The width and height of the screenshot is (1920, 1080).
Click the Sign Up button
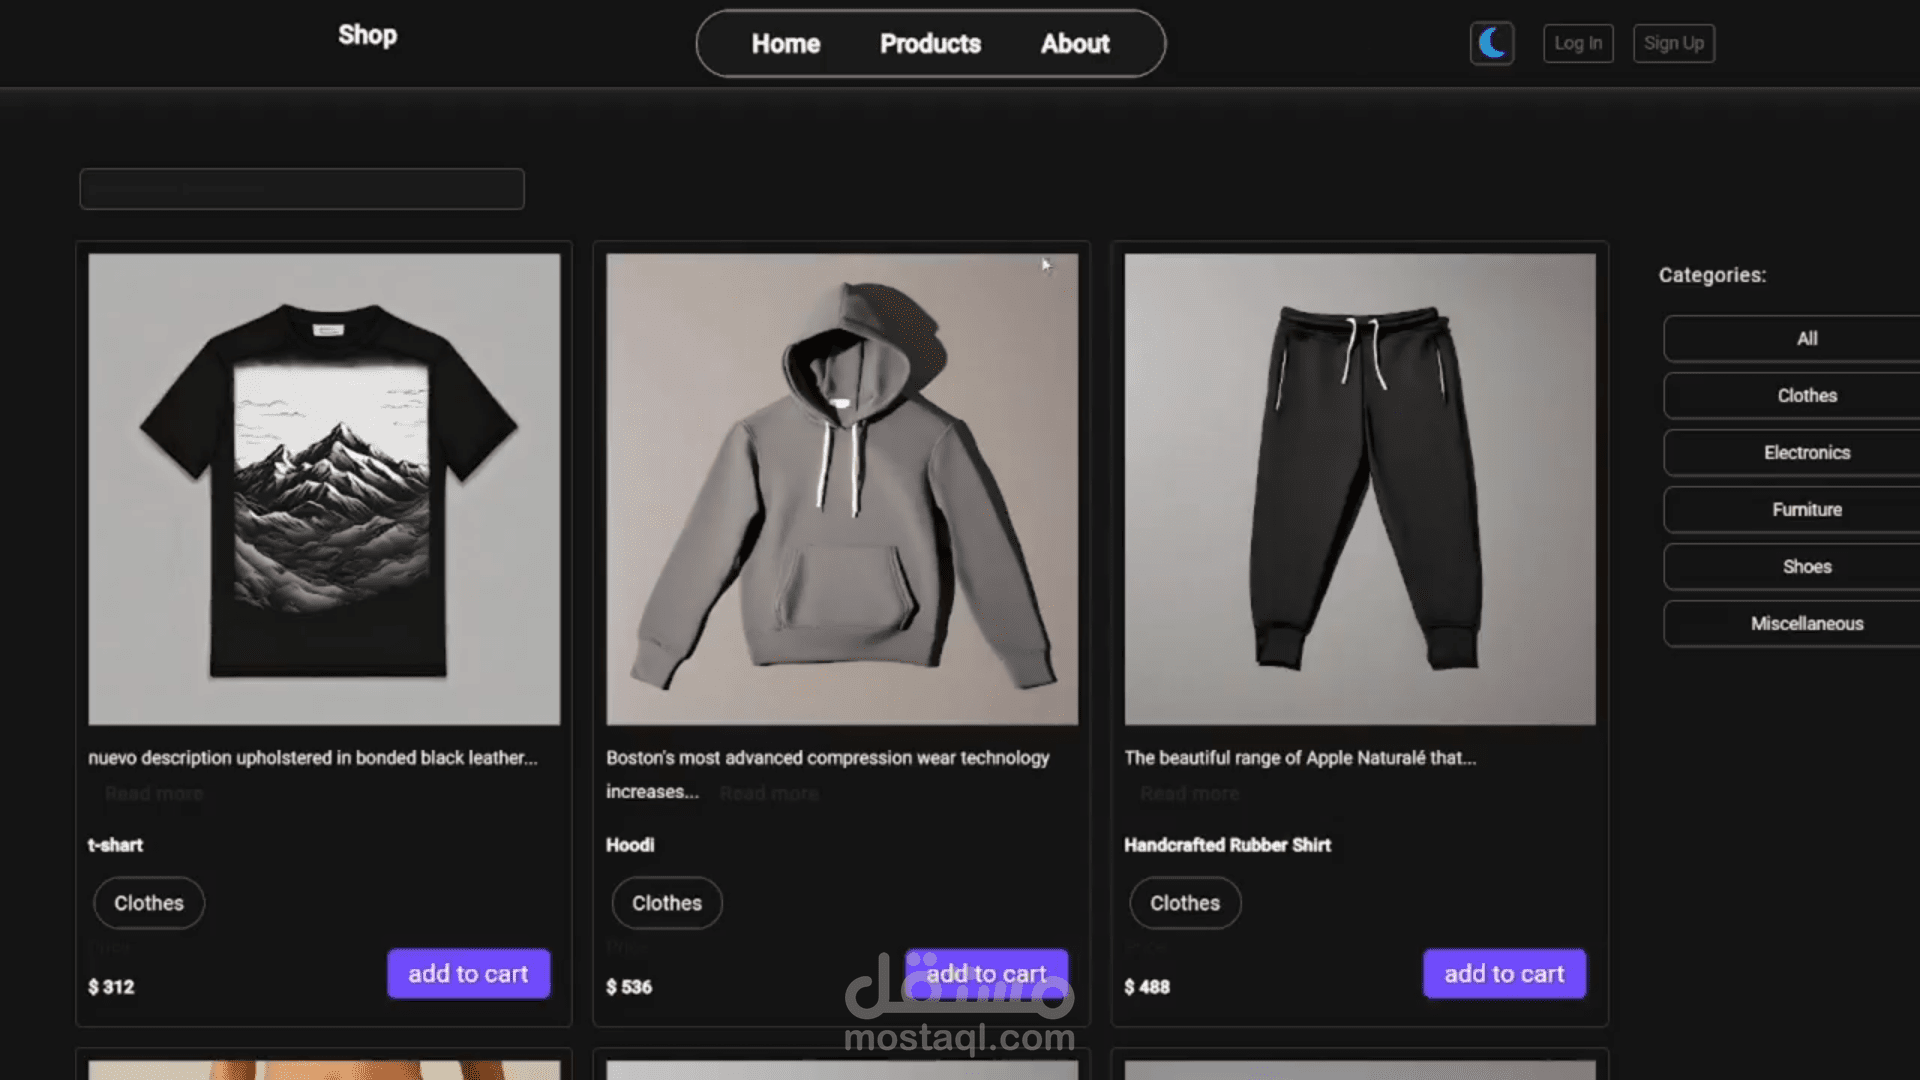[x=1673, y=43]
